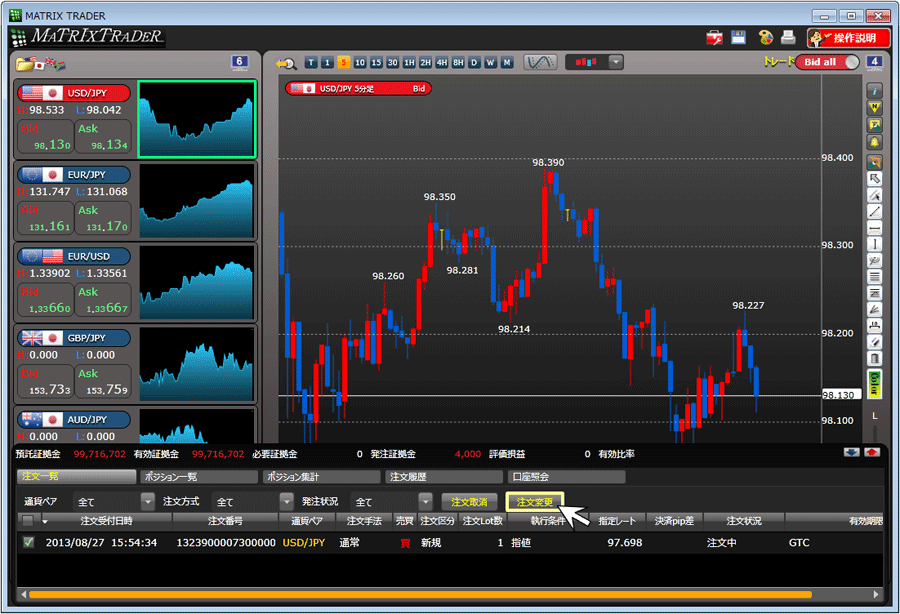
Task: Open the currency flags folder icon
Action: coord(41,63)
